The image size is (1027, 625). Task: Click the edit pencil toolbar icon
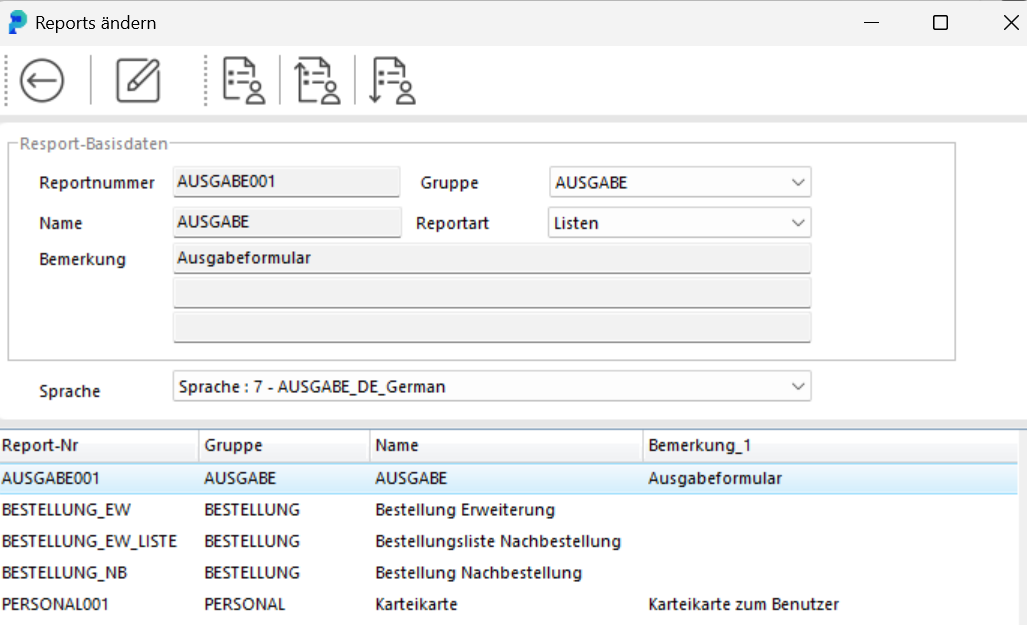pyautogui.click(x=138, y=80)
